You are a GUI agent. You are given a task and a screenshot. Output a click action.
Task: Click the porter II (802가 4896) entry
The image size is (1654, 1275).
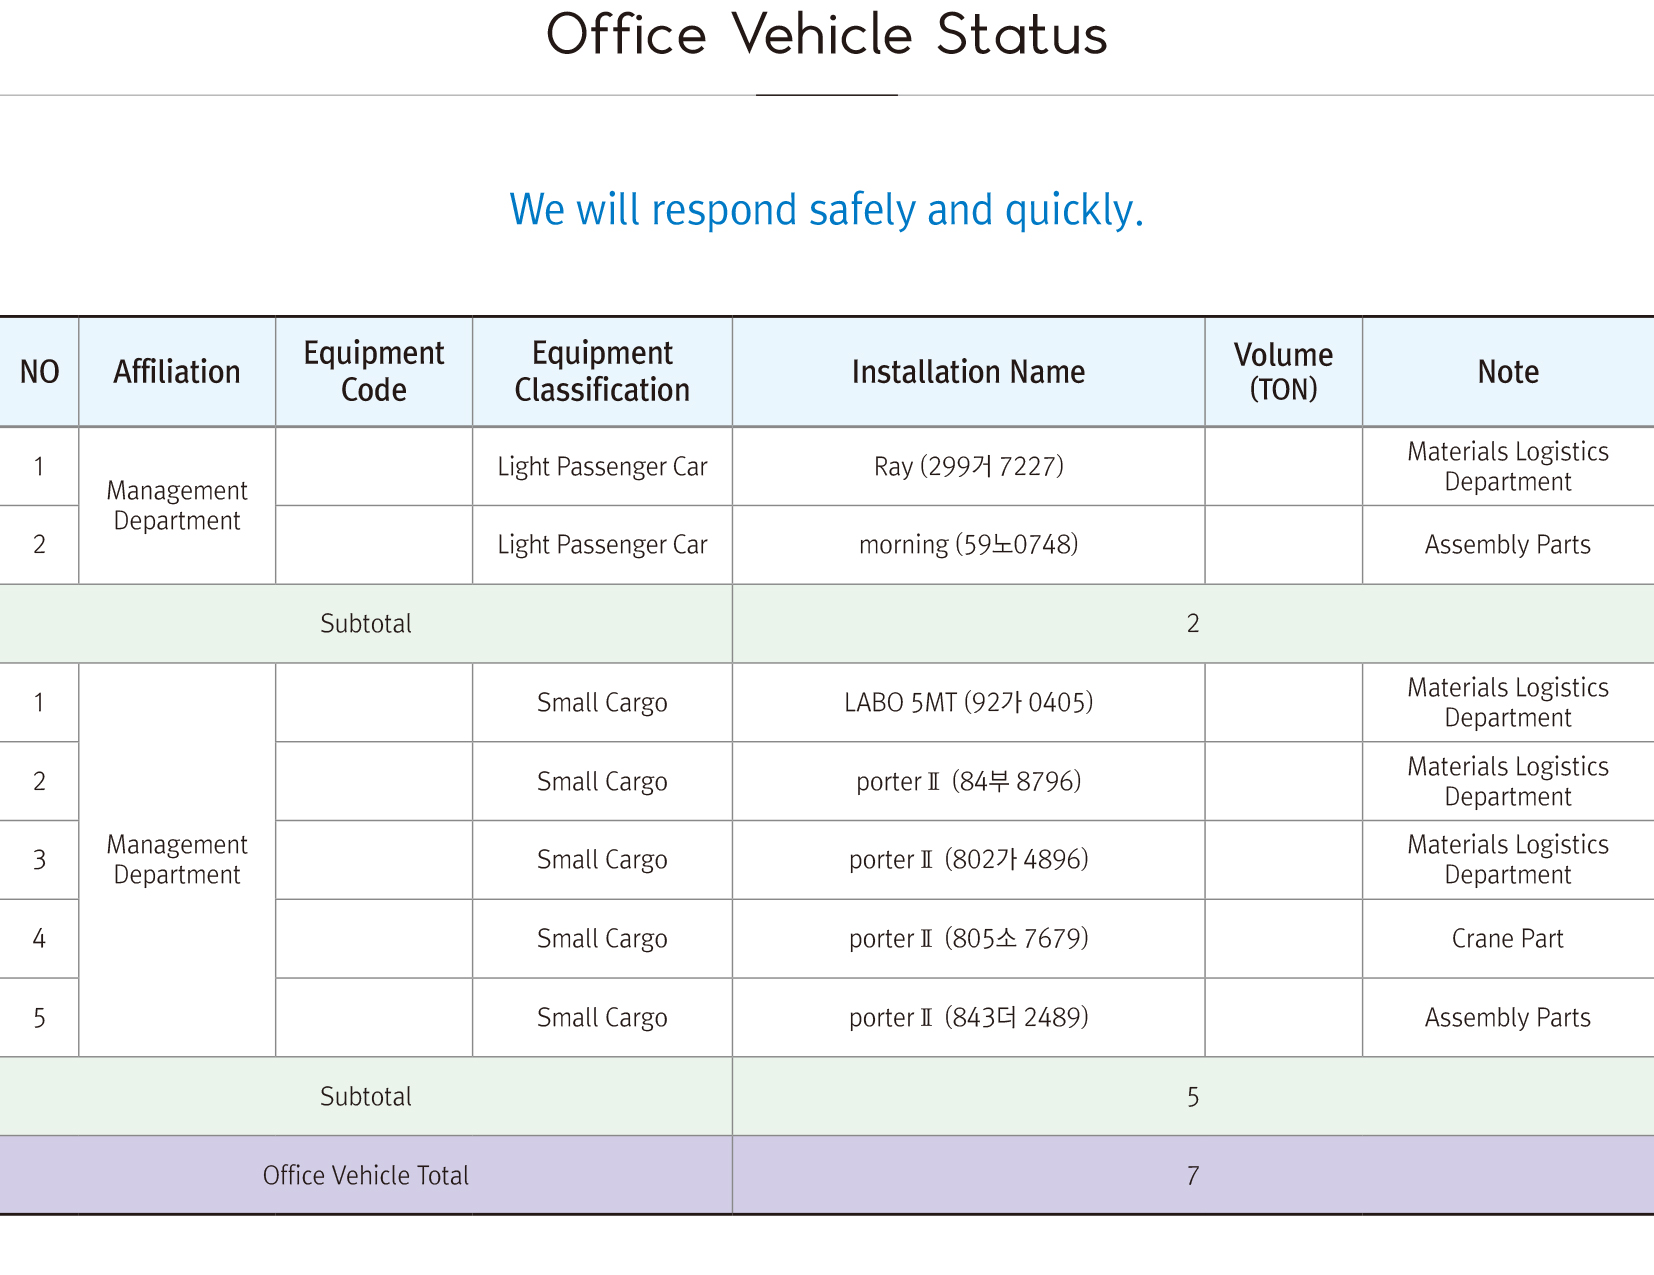pos(968,860)
